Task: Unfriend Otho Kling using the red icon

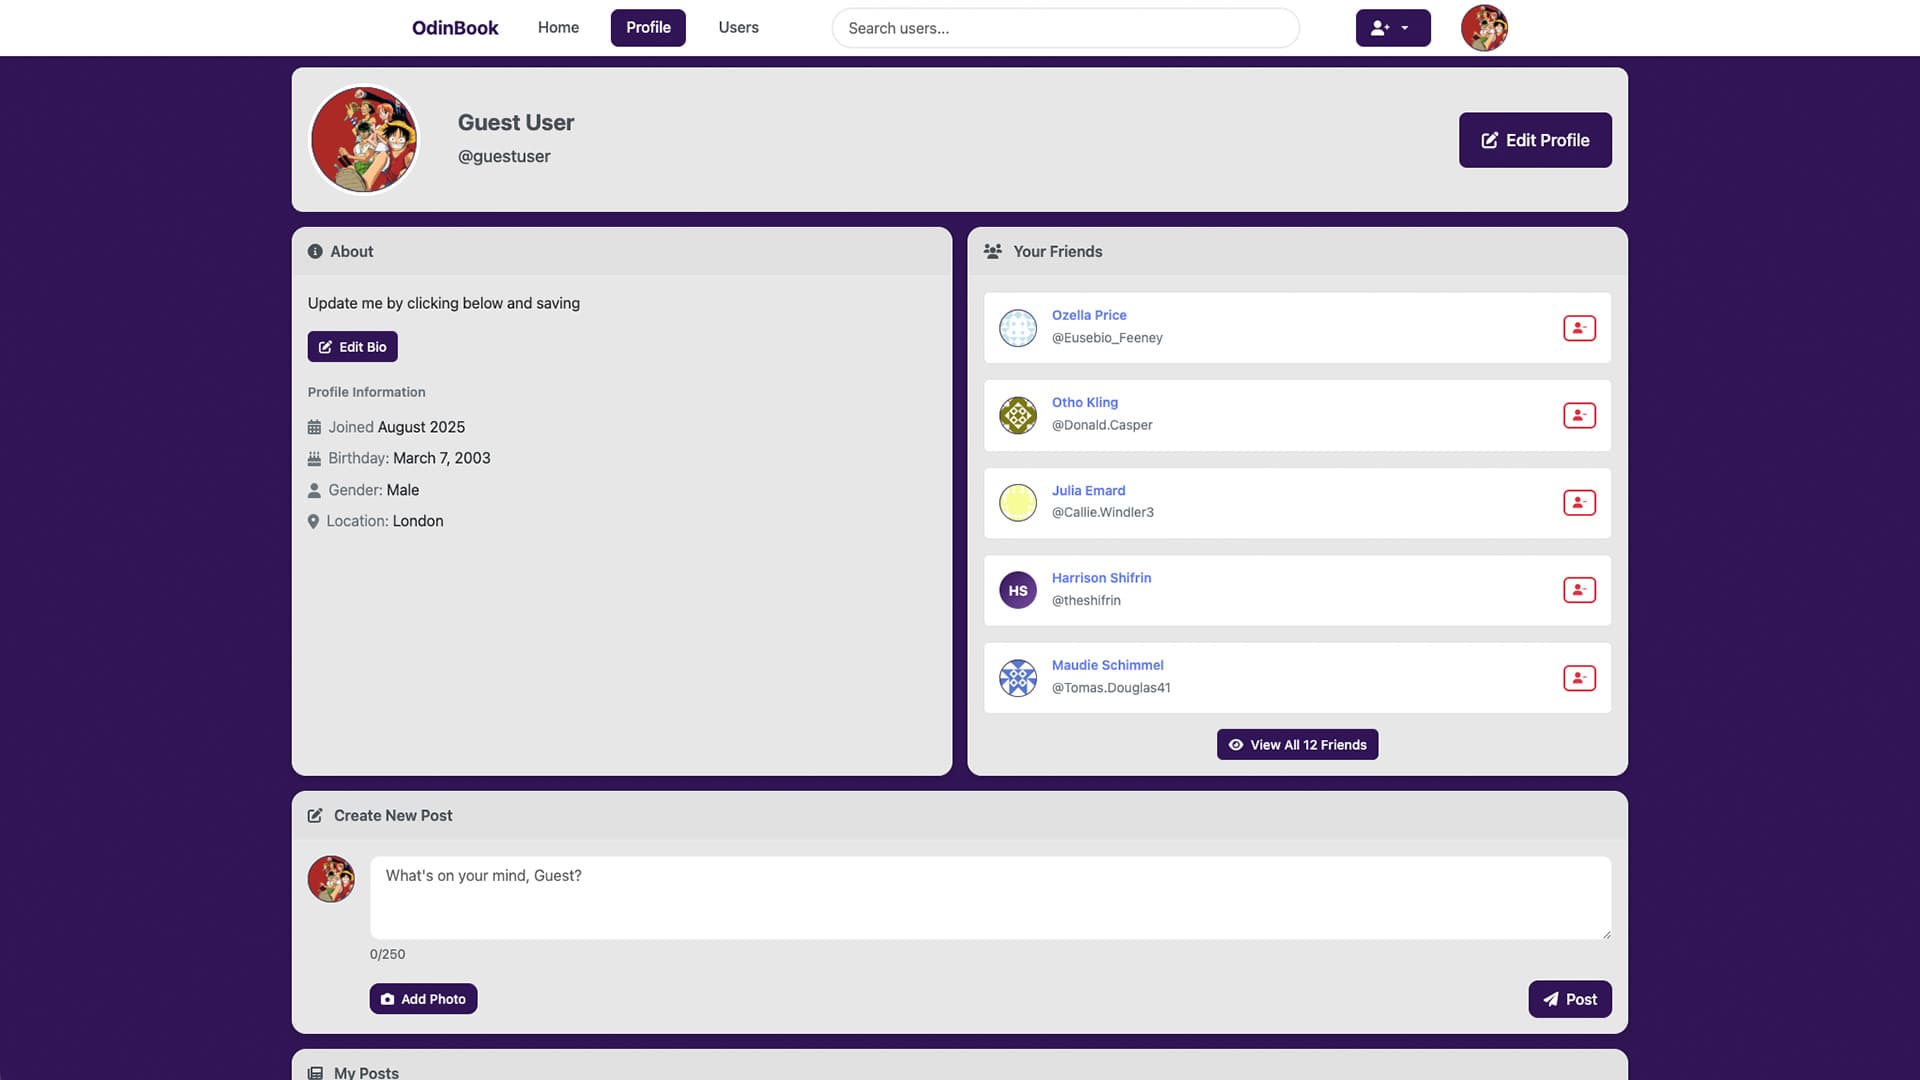Action: pos(1578,414)
